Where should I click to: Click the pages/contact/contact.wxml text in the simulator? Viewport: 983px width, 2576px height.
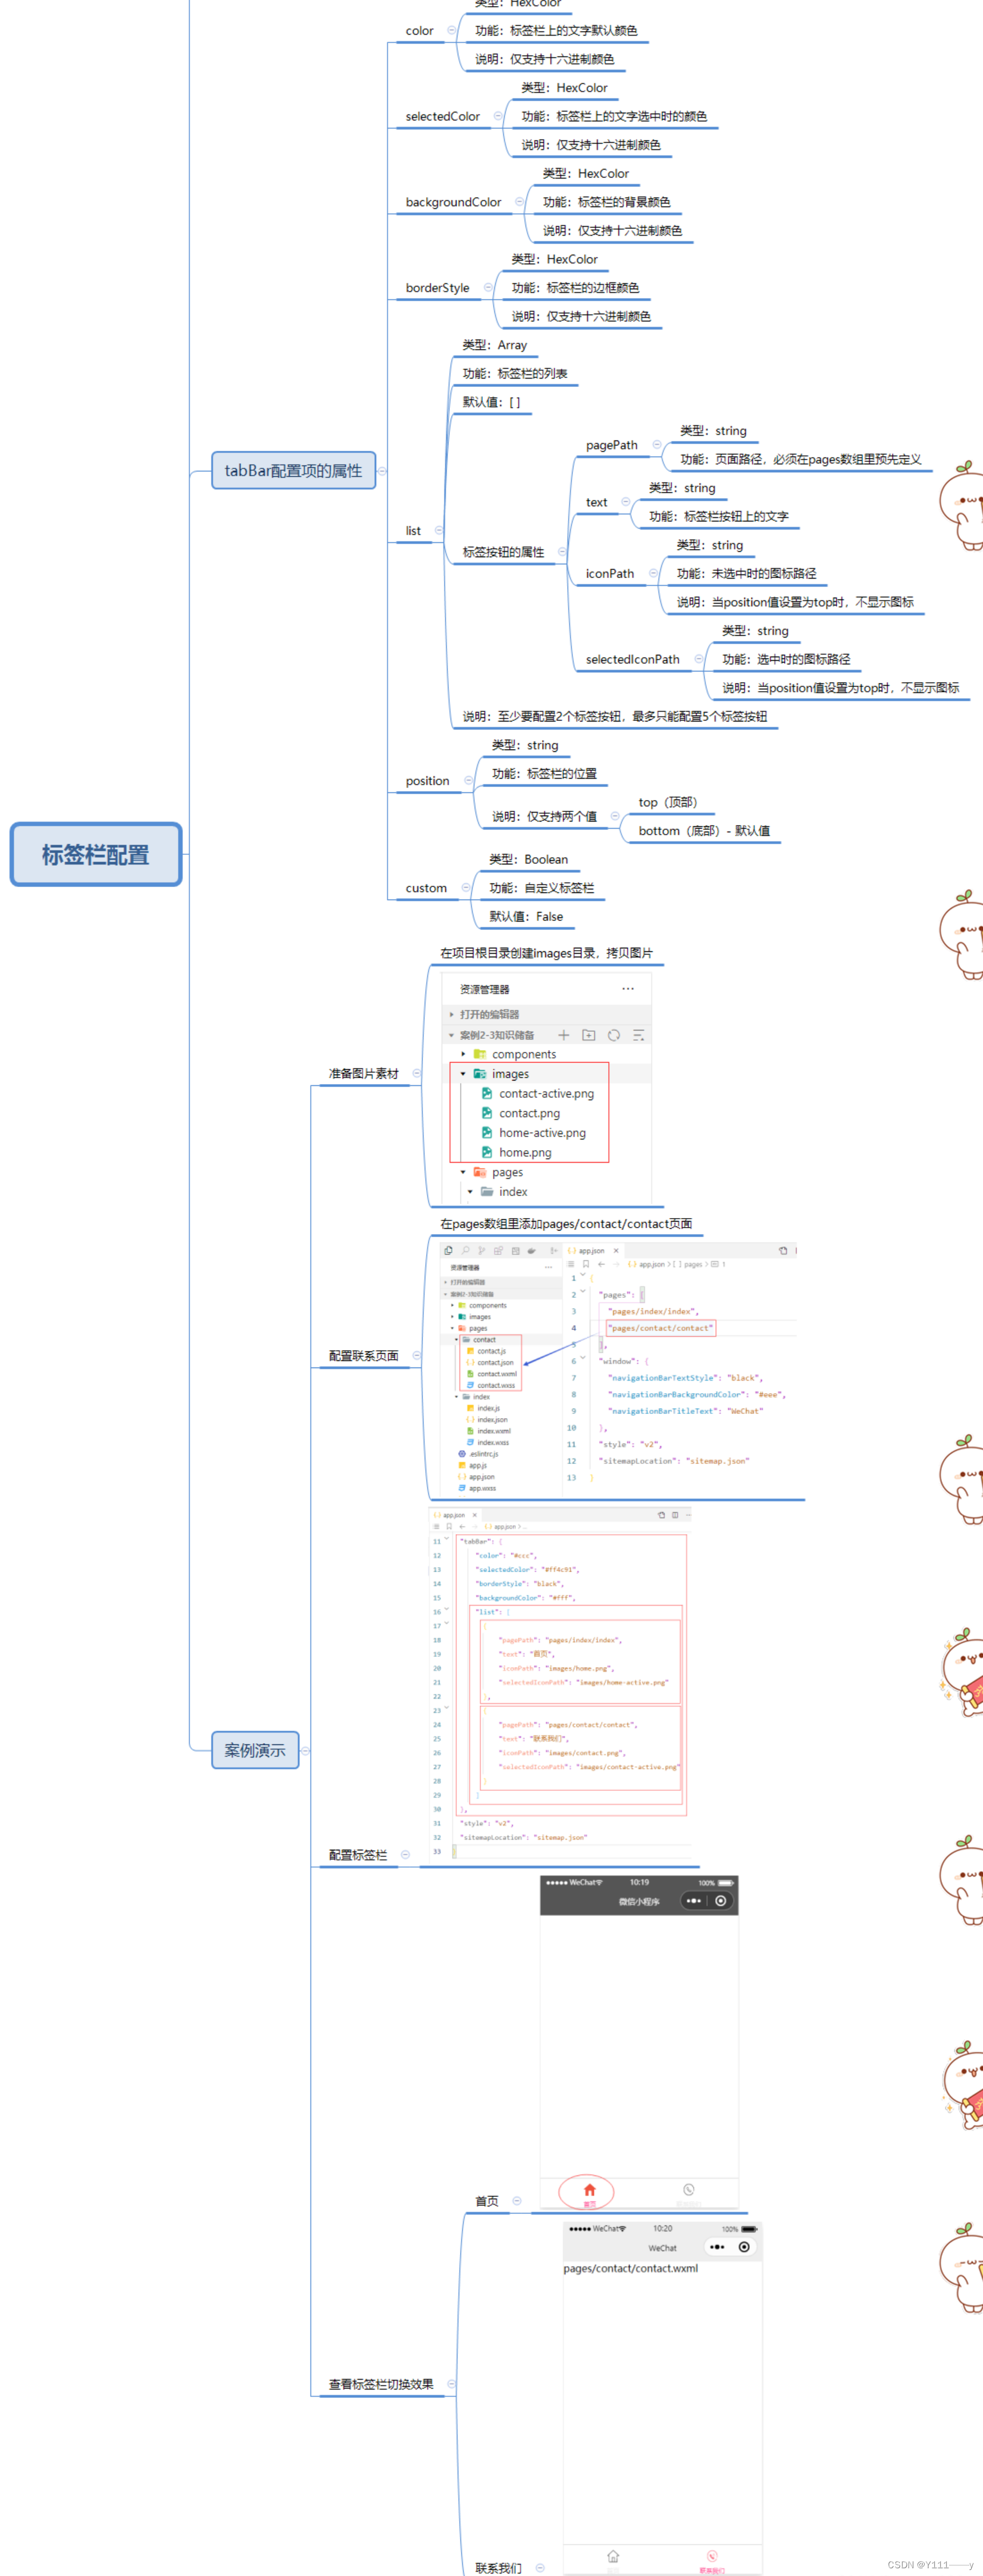point(630,2268)
